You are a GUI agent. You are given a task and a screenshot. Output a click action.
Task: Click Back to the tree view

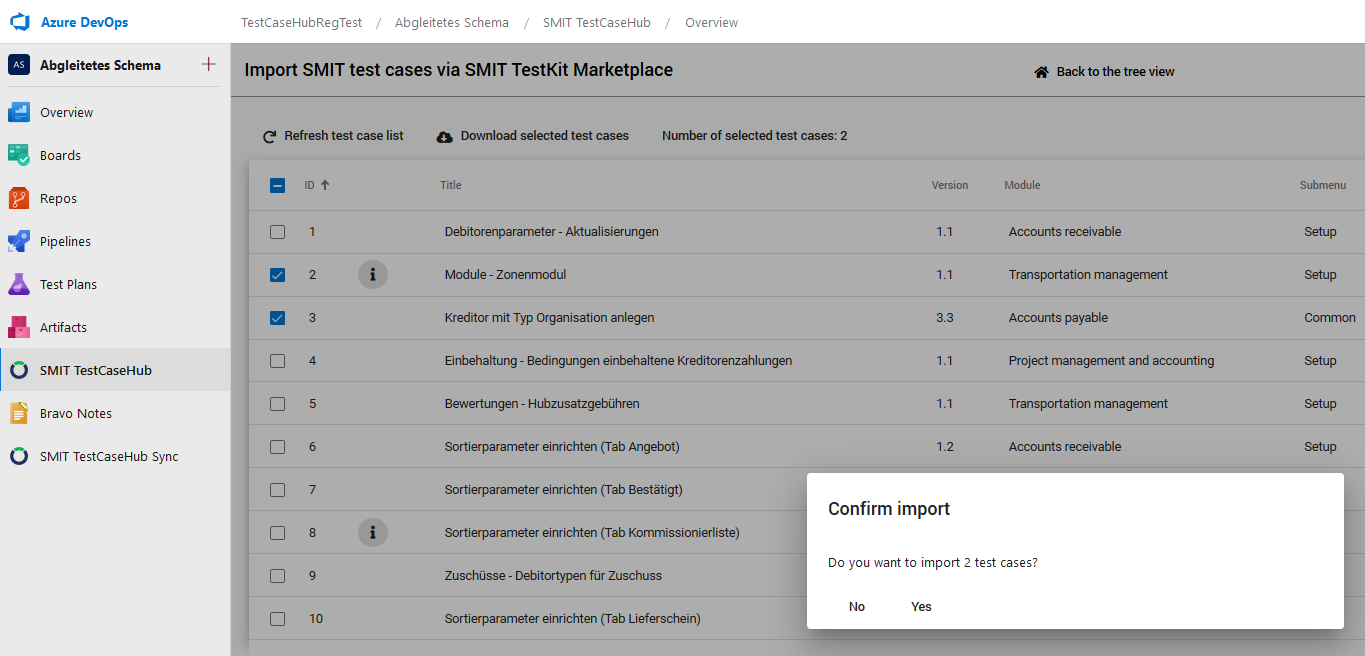click(x=1104, y=72)
